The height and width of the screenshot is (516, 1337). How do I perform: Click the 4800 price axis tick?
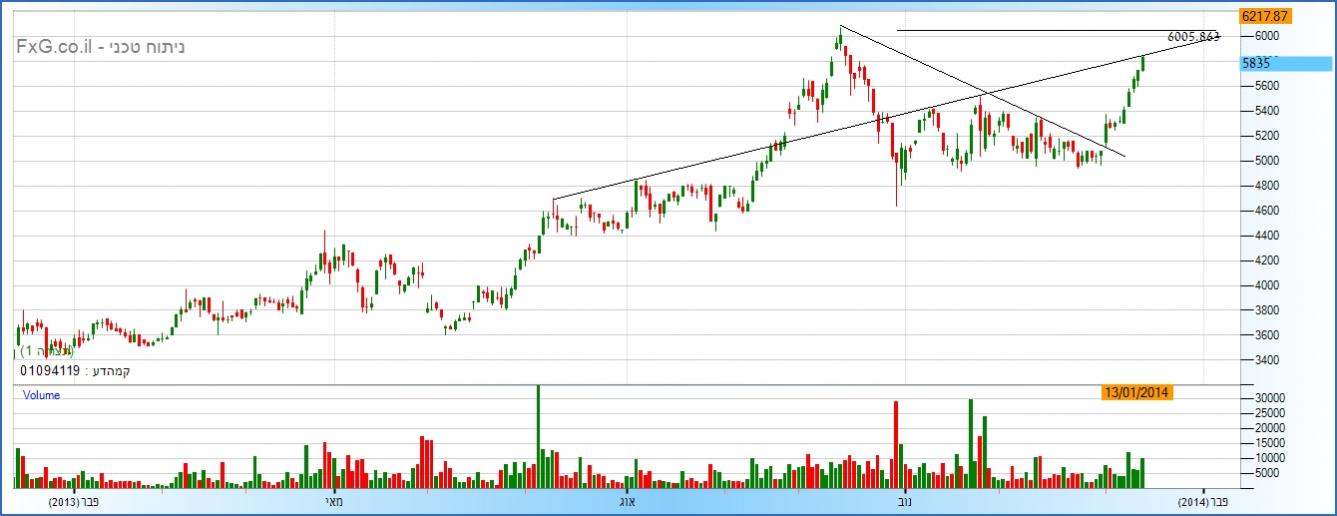pos(1268,185)
